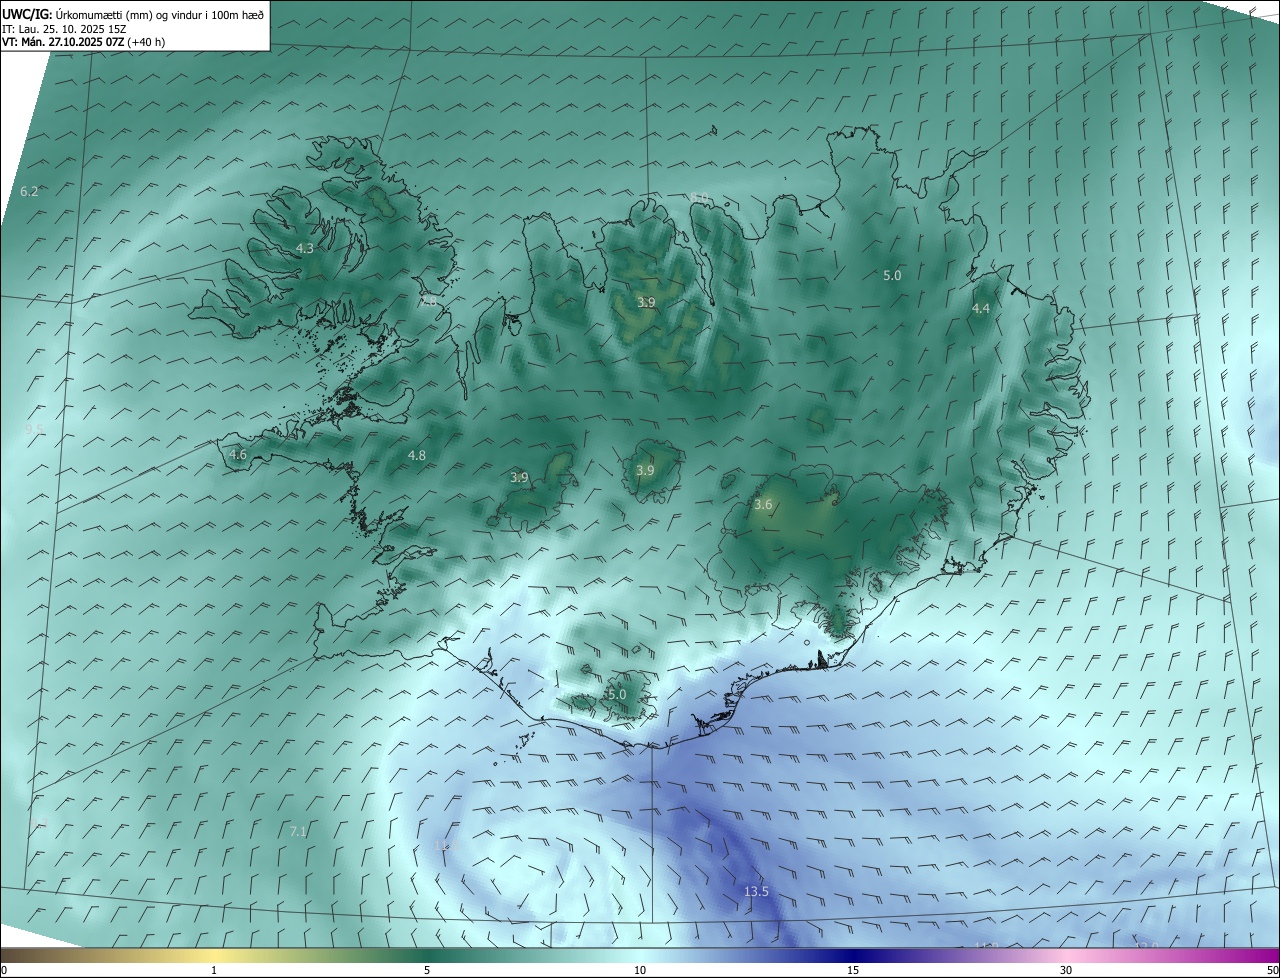1280x978 pixels.
Task: Click the initial time line 'IT: Lau. 25. 10. 2025 15Z'
Action: tap(64, 29)
